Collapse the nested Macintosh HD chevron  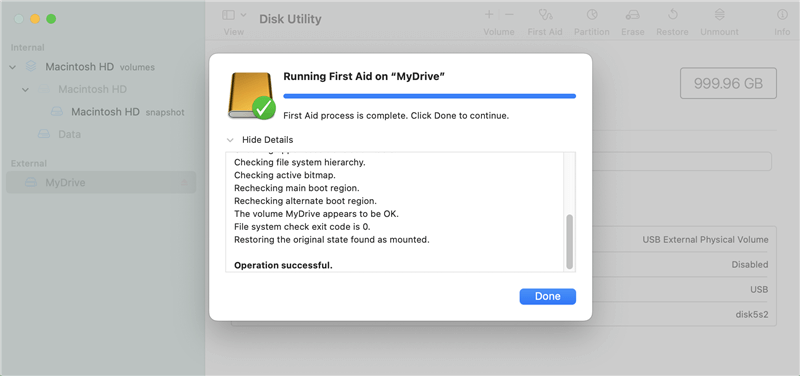click(x=26, y=90)
